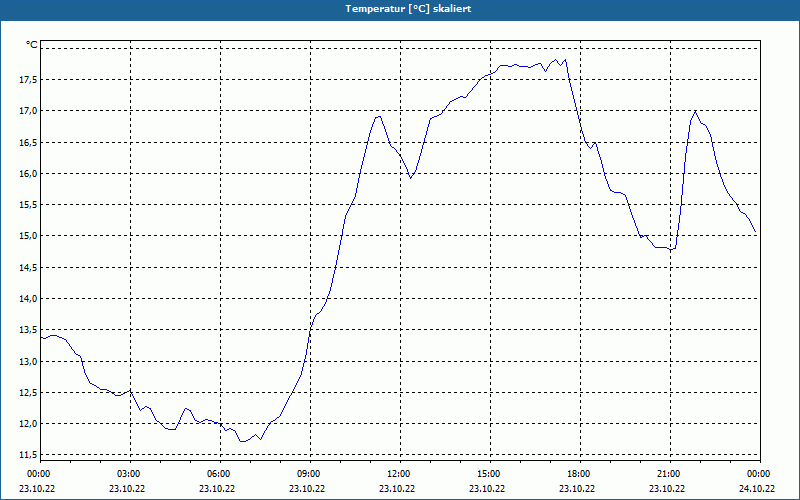Click the 15,5 y-axis value
800x500 pixels.
click(28, 205)
